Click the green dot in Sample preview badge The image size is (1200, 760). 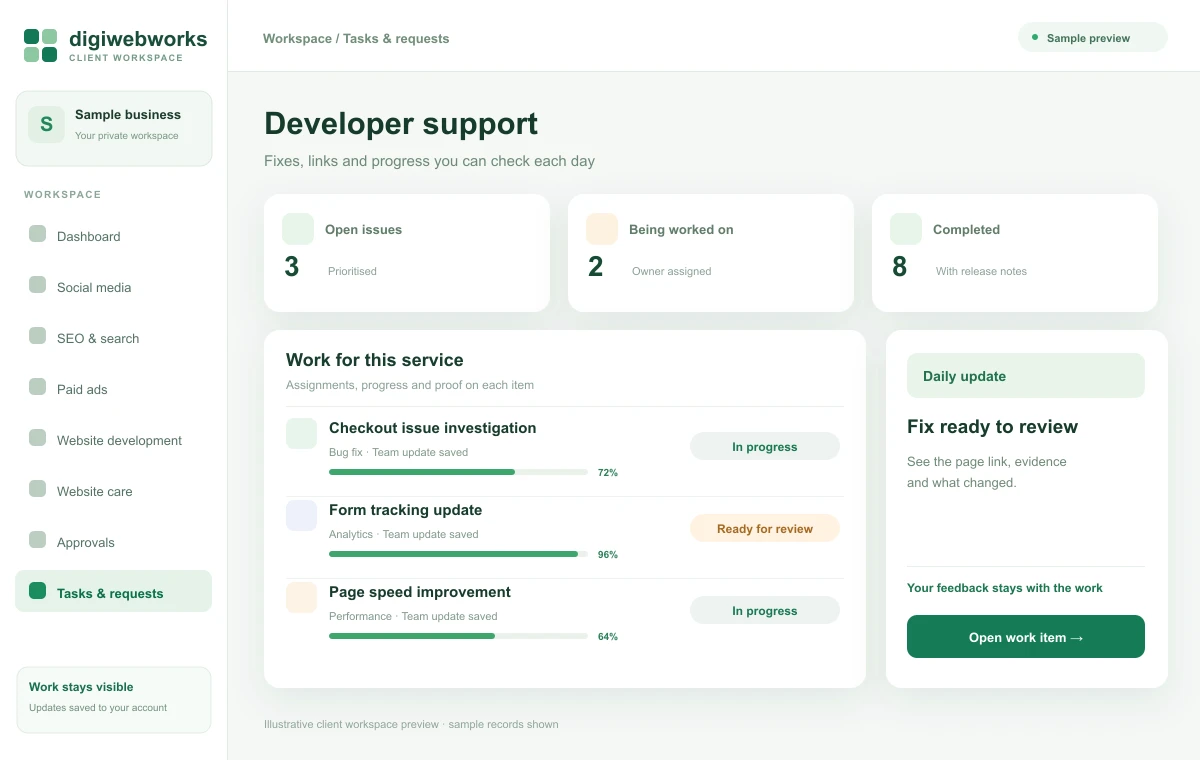pos(1035,37)
